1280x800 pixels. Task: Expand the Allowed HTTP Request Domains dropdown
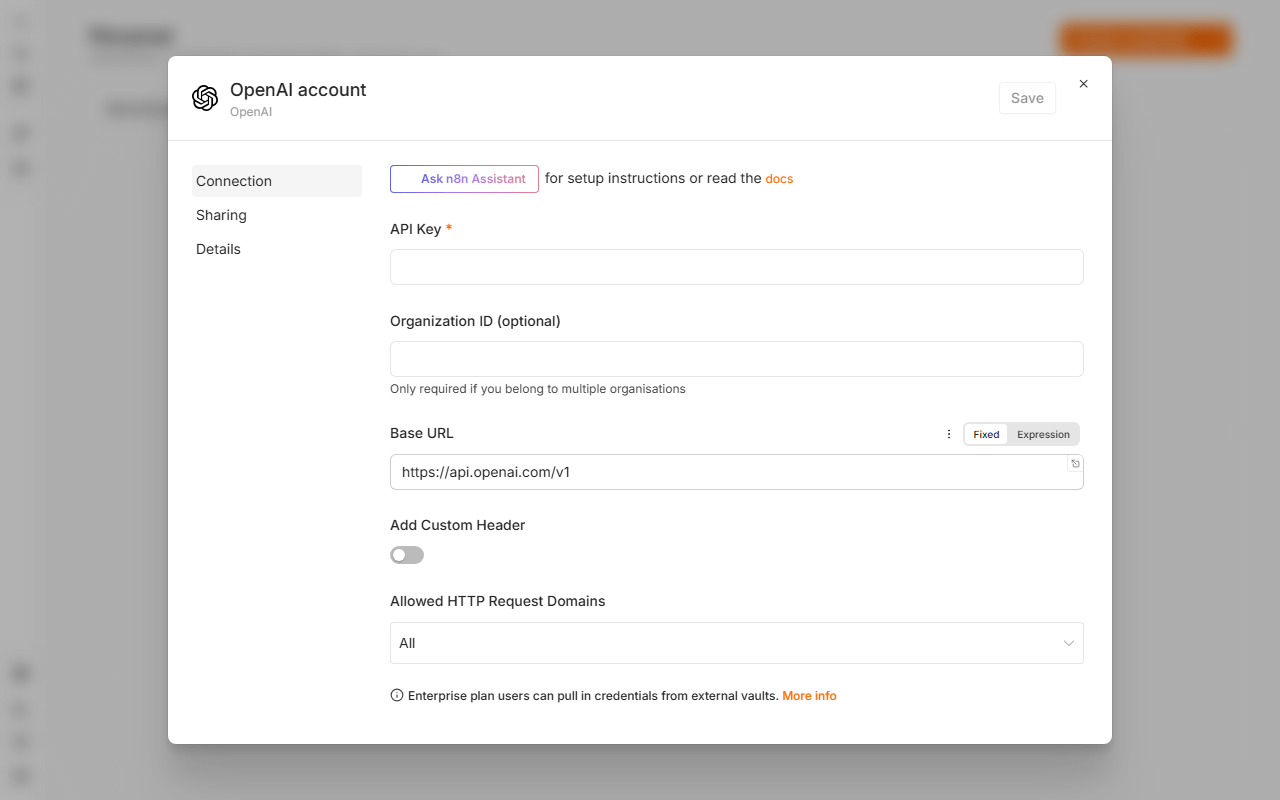click(737, 643)
